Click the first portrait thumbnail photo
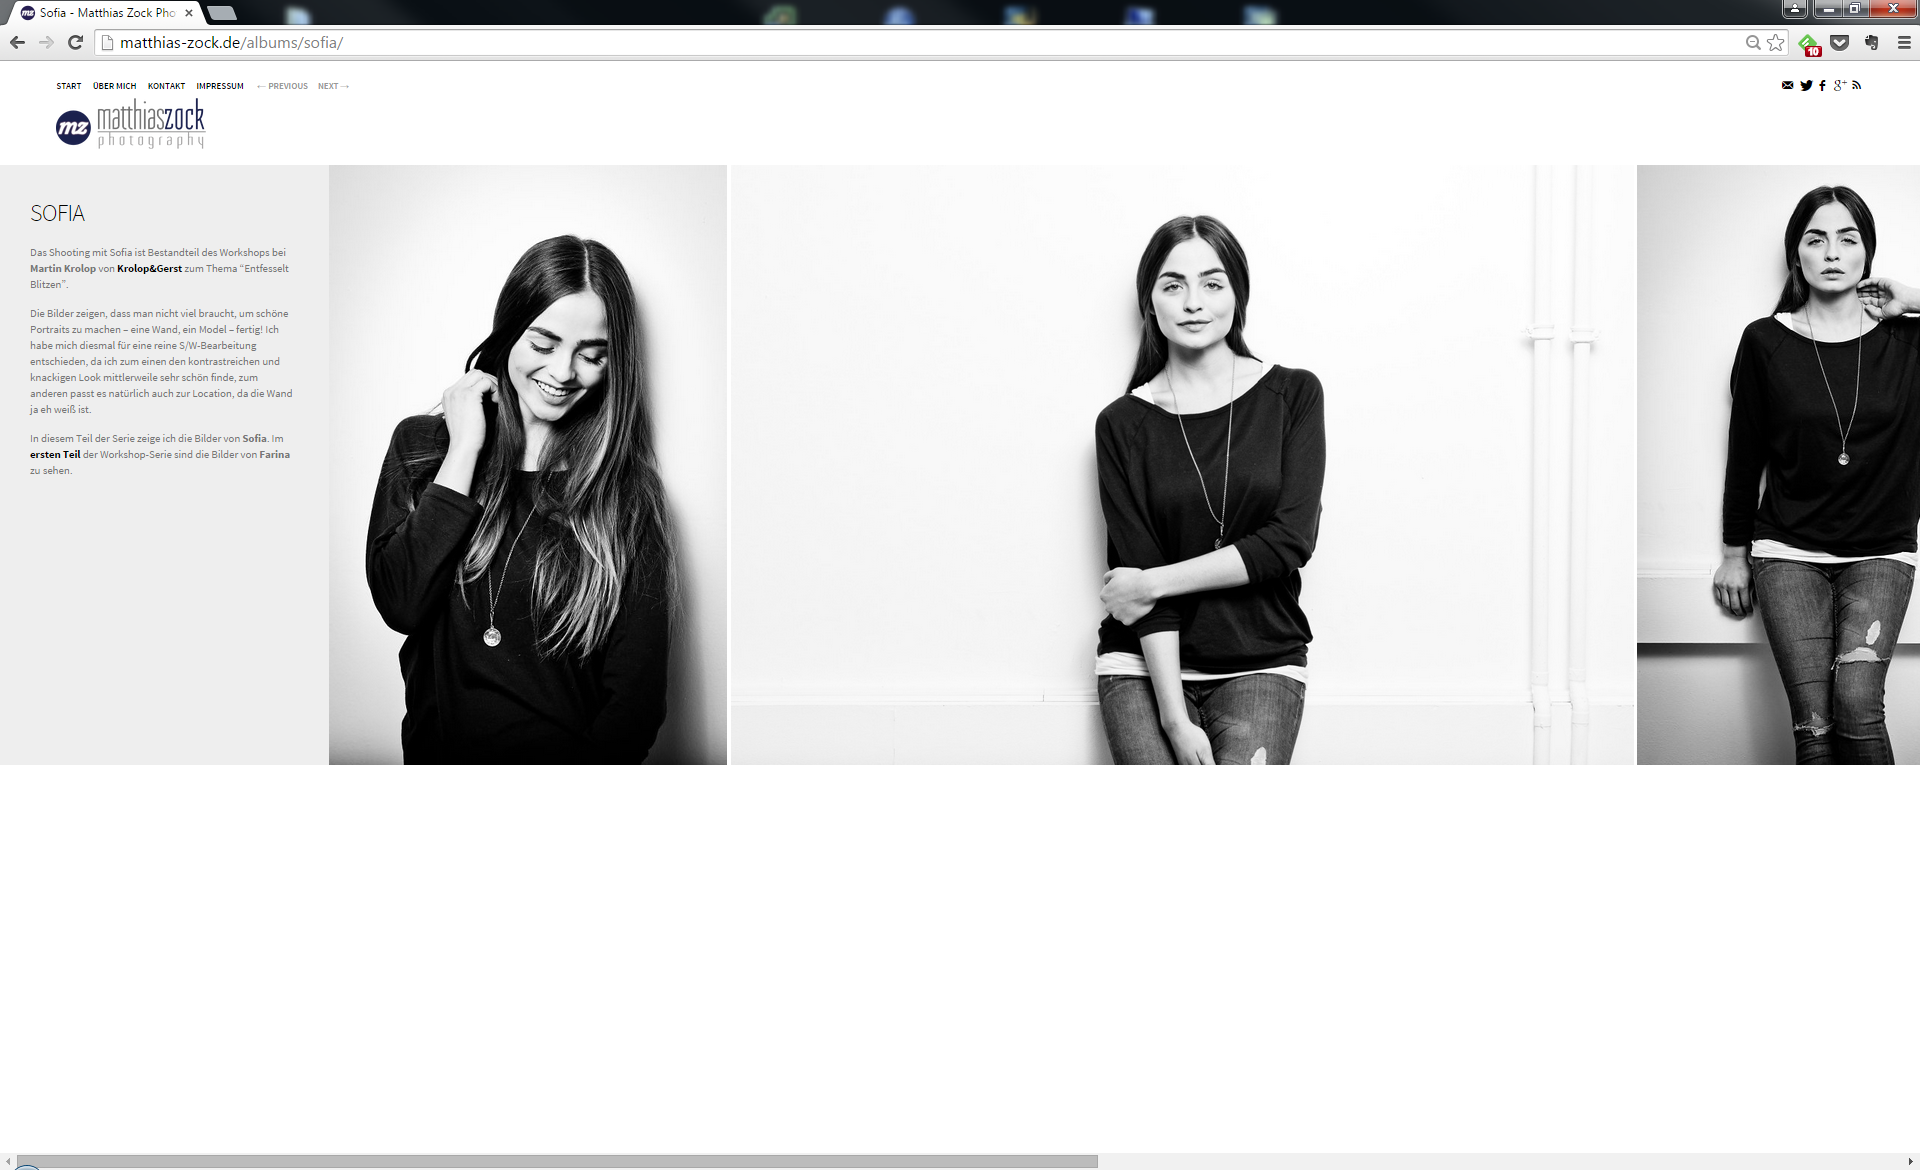The height and width of the screenshot is (1170, 1920). point(528,462)
